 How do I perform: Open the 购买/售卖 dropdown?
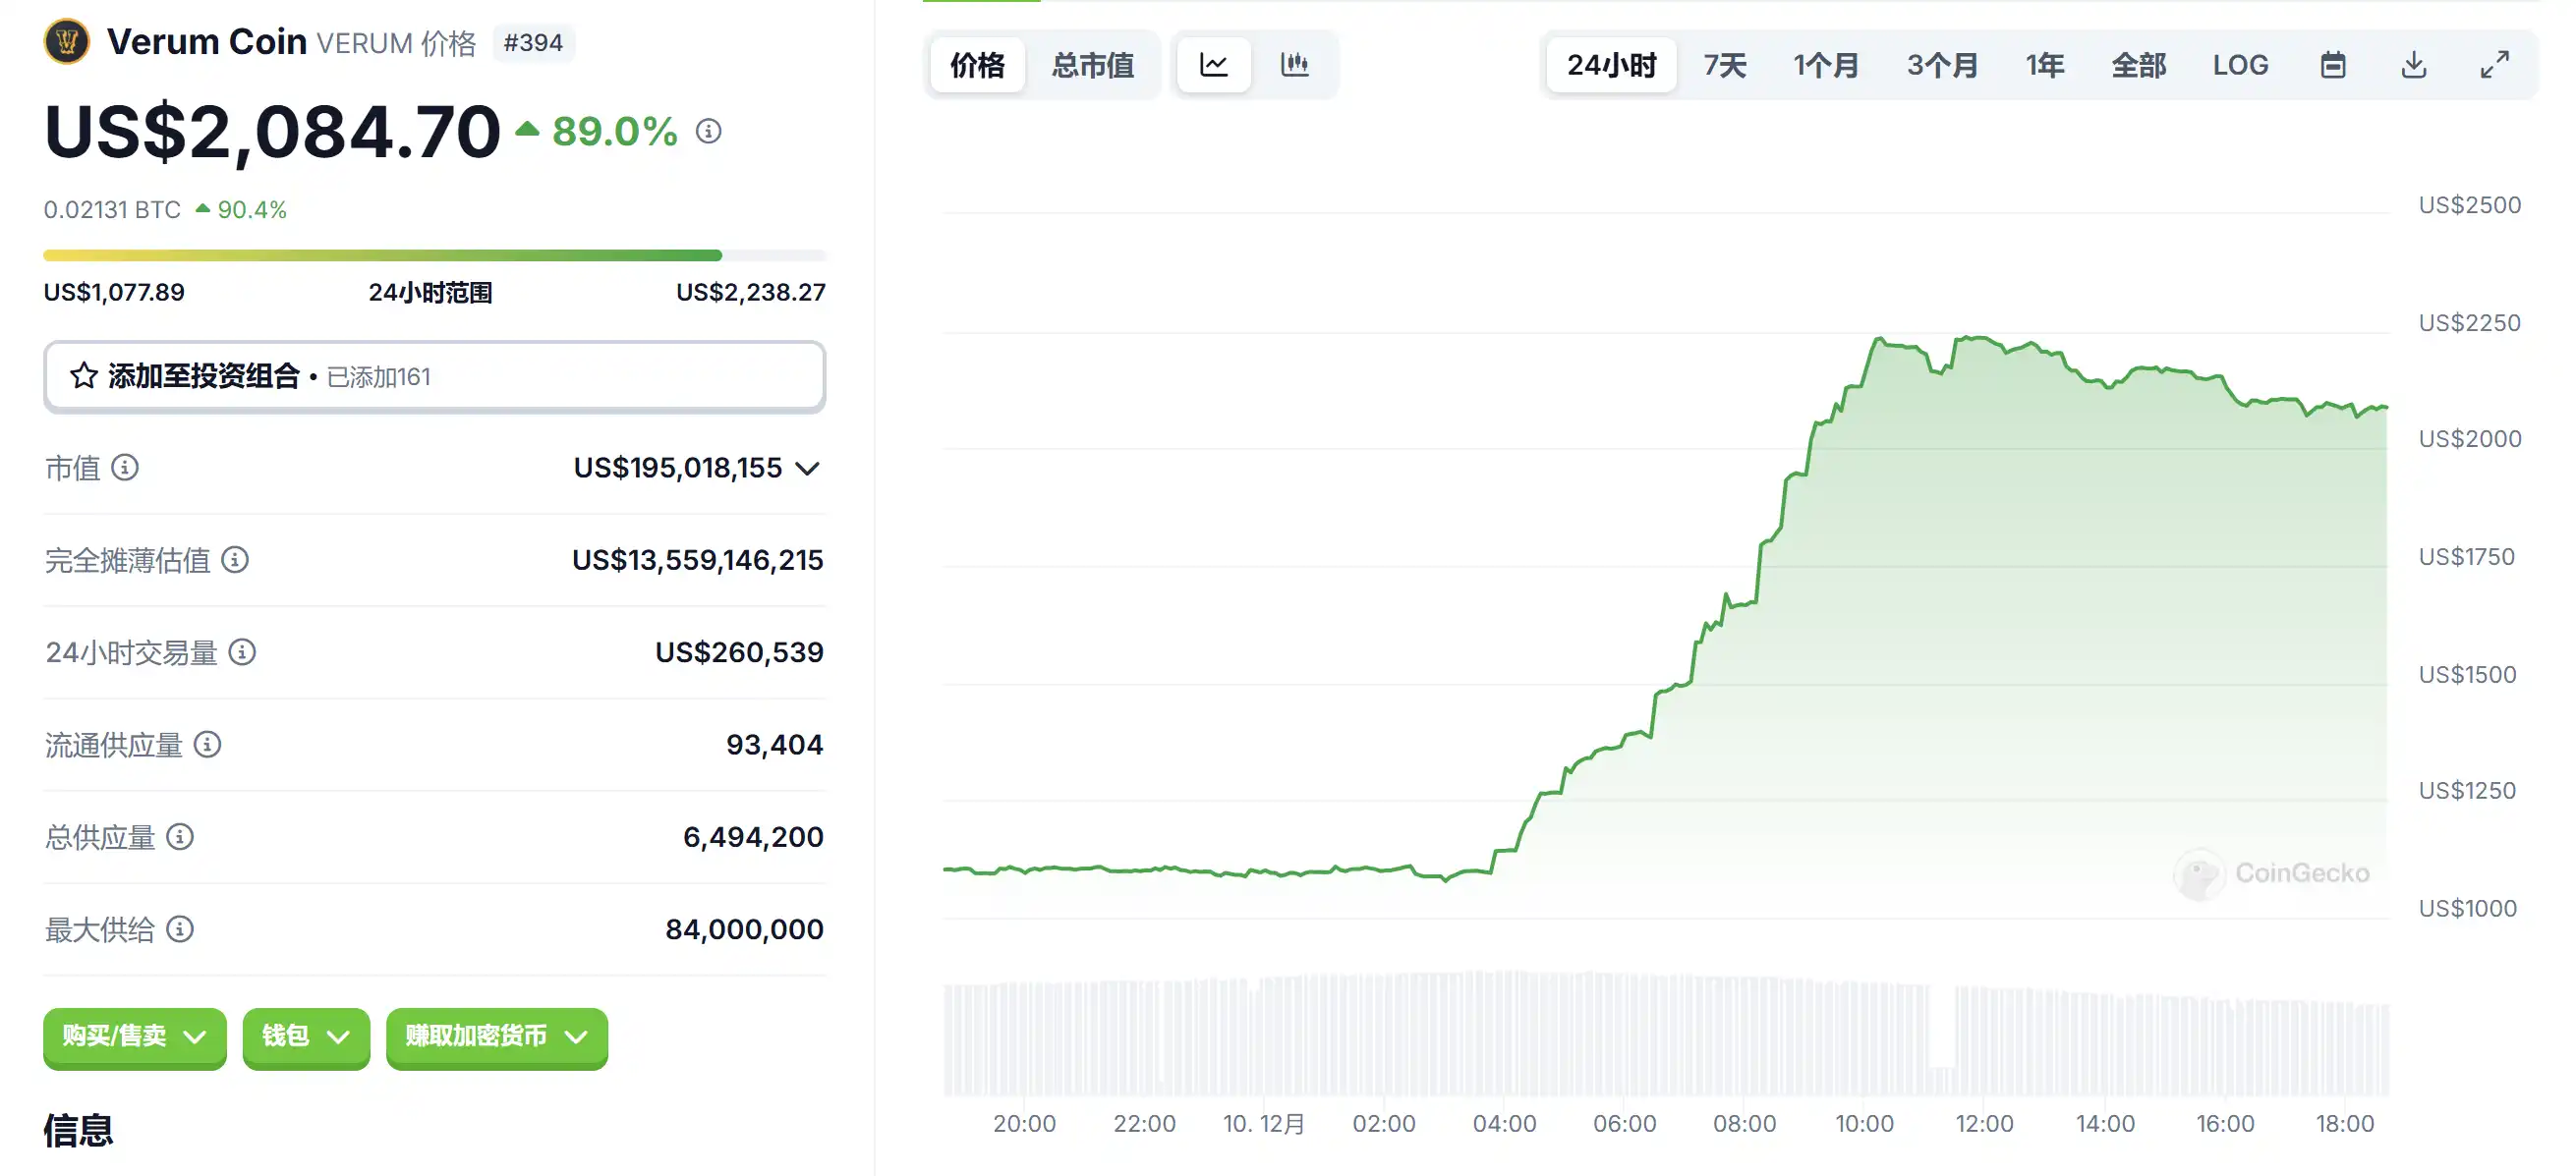tap(135, 1036)
